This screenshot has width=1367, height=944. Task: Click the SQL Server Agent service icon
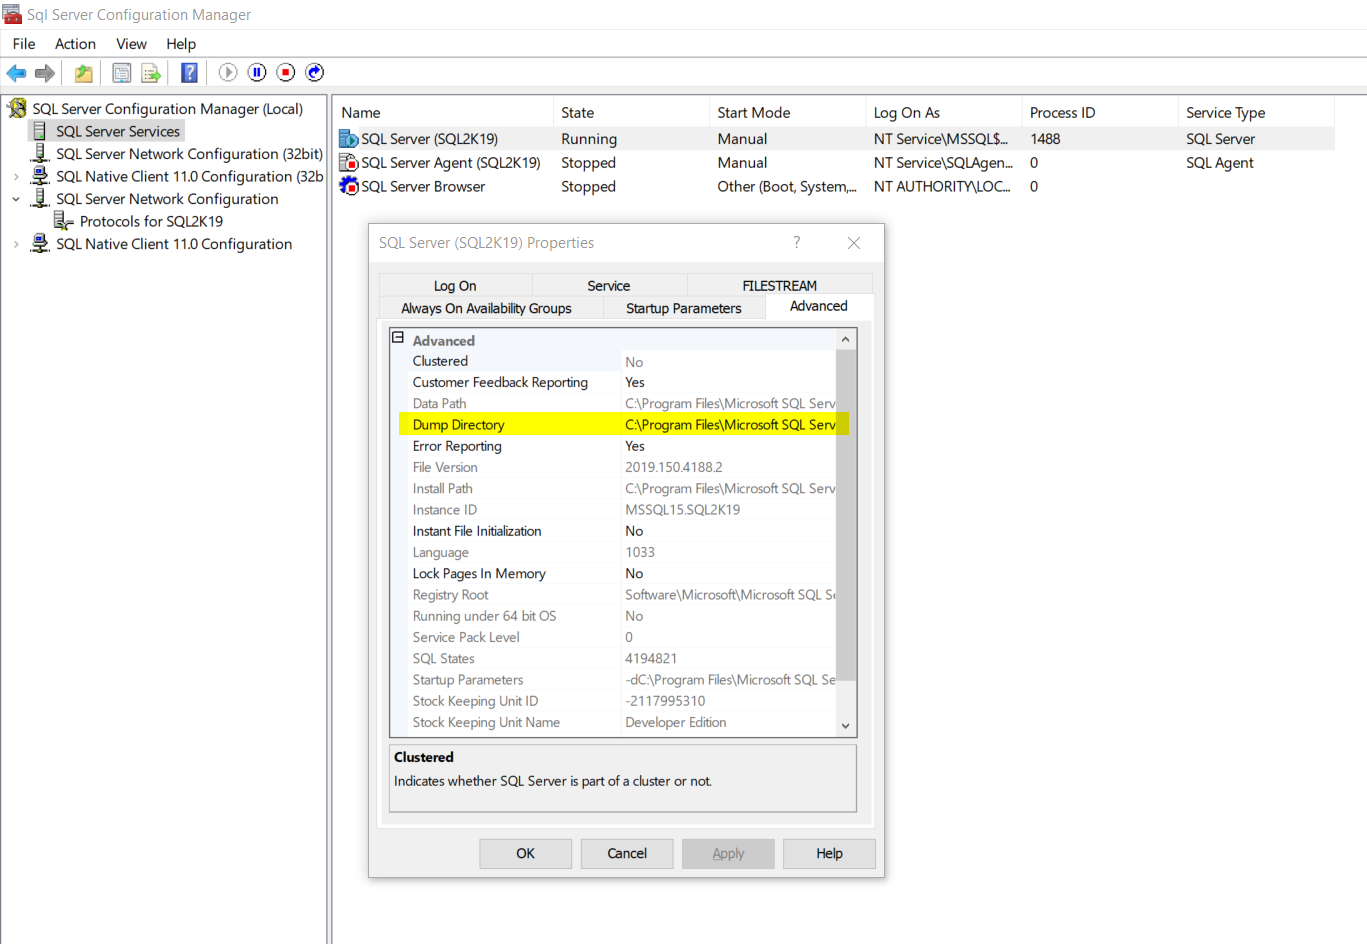pyautogui.click(x=349, y=162)
